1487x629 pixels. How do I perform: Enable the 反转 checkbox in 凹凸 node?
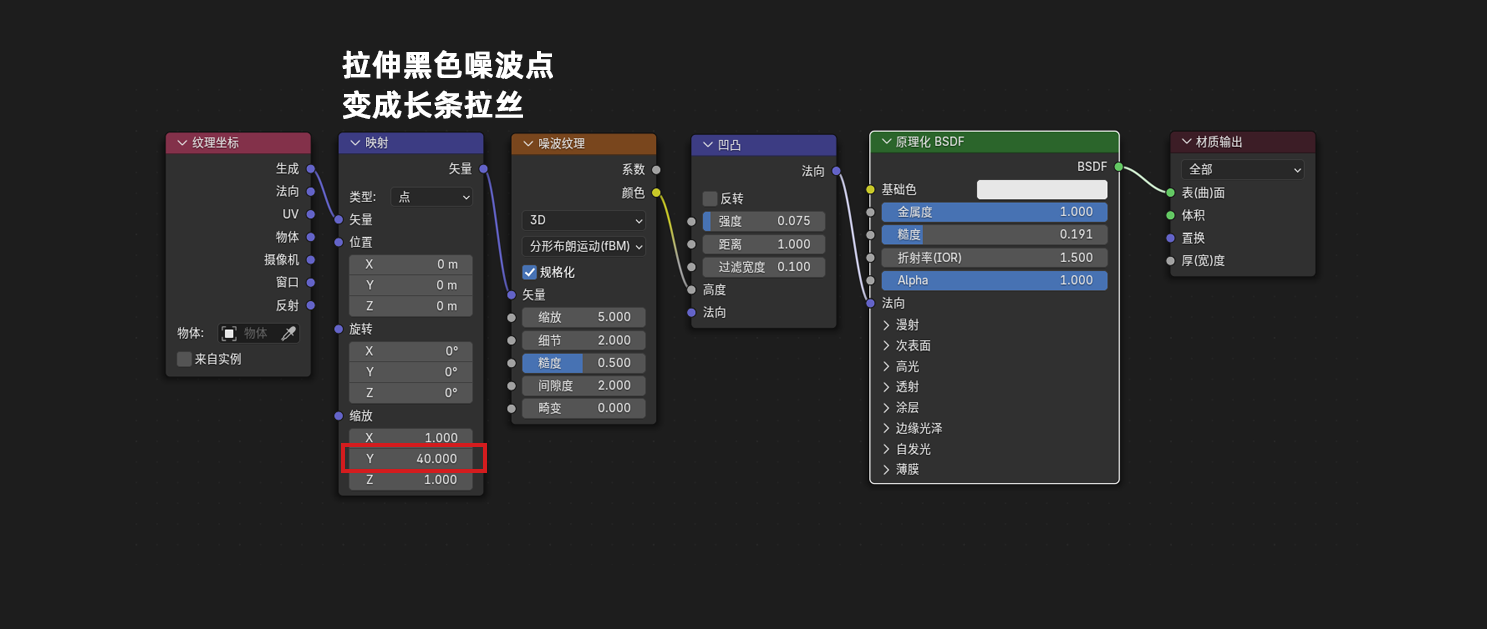pyautogui.click(x=710, y=198)
